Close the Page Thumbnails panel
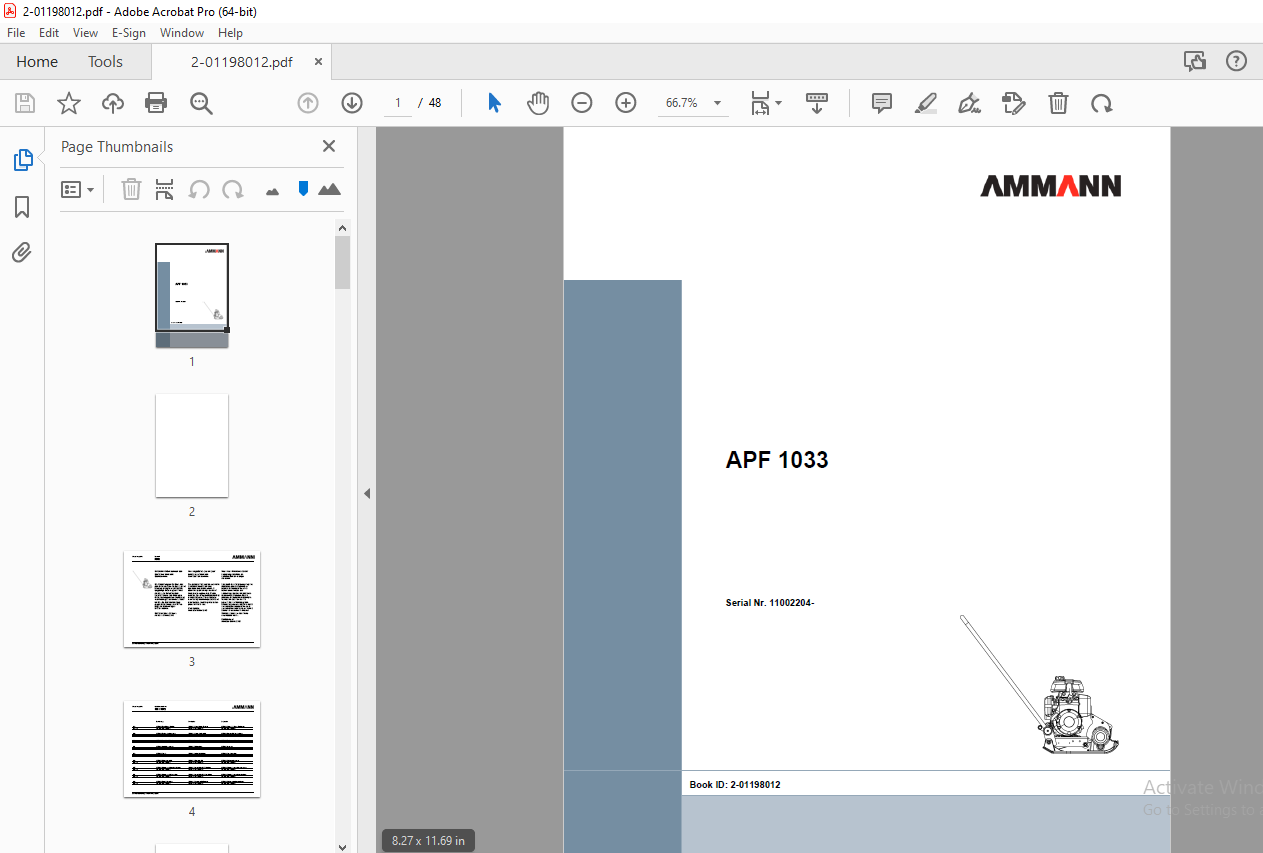The width and height of the screenshot is (1263, 853). [329, 146]
